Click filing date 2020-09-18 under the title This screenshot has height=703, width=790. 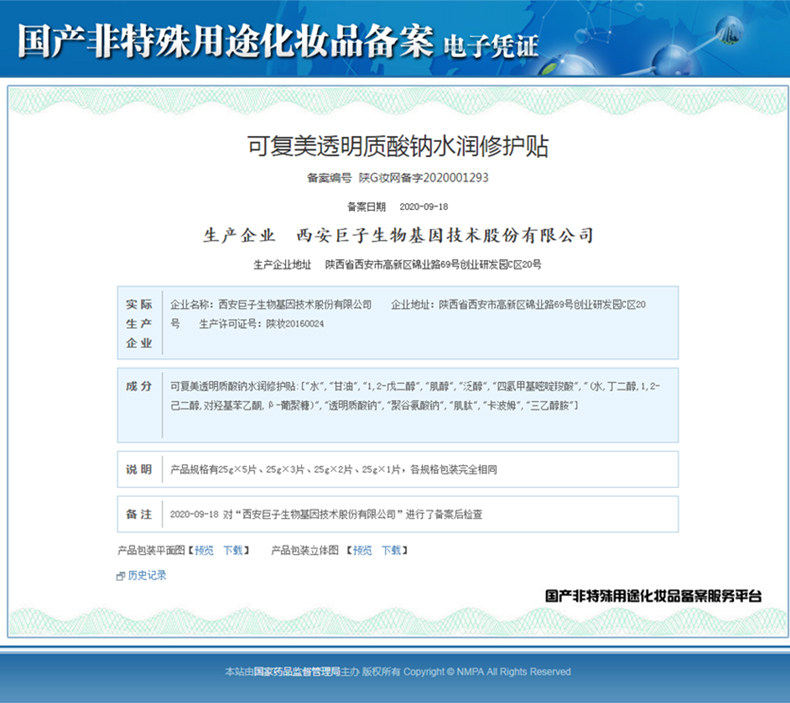(424, 207)
